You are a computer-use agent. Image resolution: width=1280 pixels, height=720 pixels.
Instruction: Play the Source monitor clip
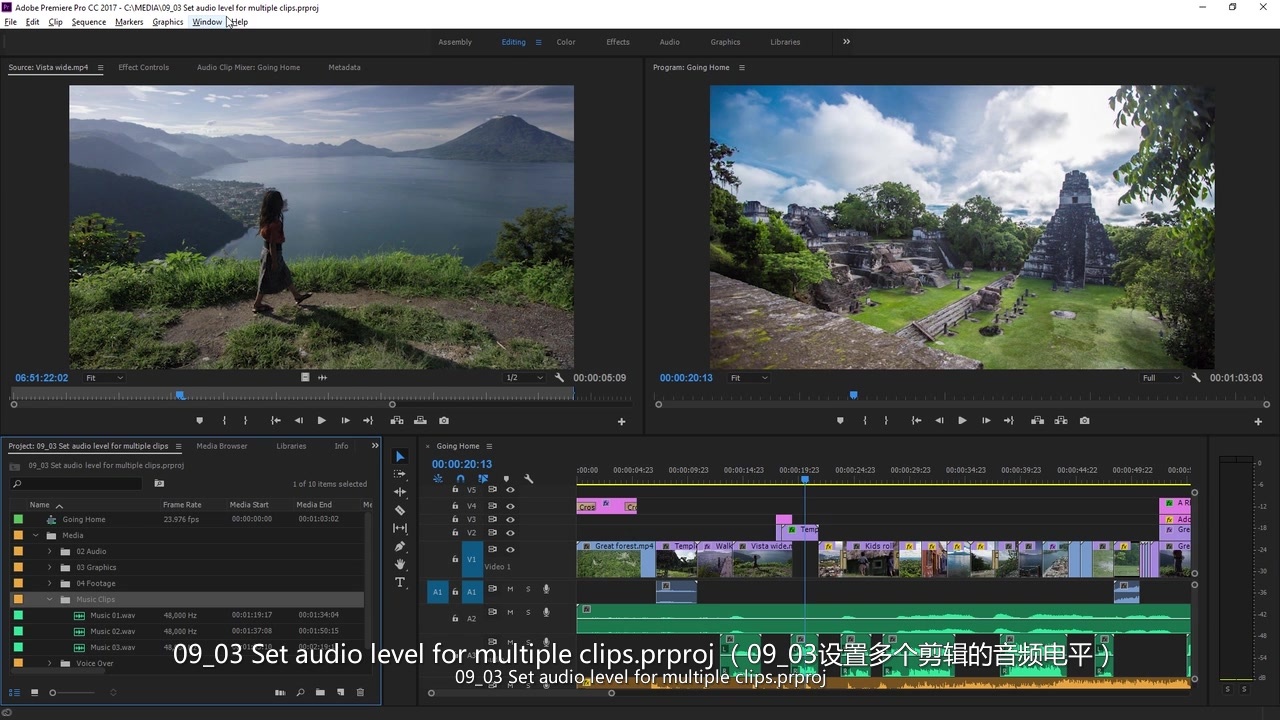click(x=321, y=421)
